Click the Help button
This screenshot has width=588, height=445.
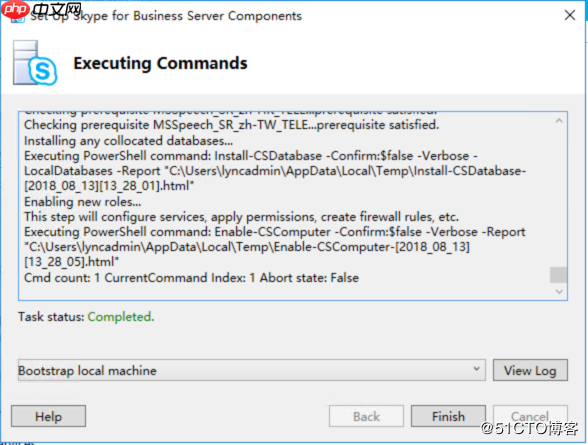pos(48,416)
